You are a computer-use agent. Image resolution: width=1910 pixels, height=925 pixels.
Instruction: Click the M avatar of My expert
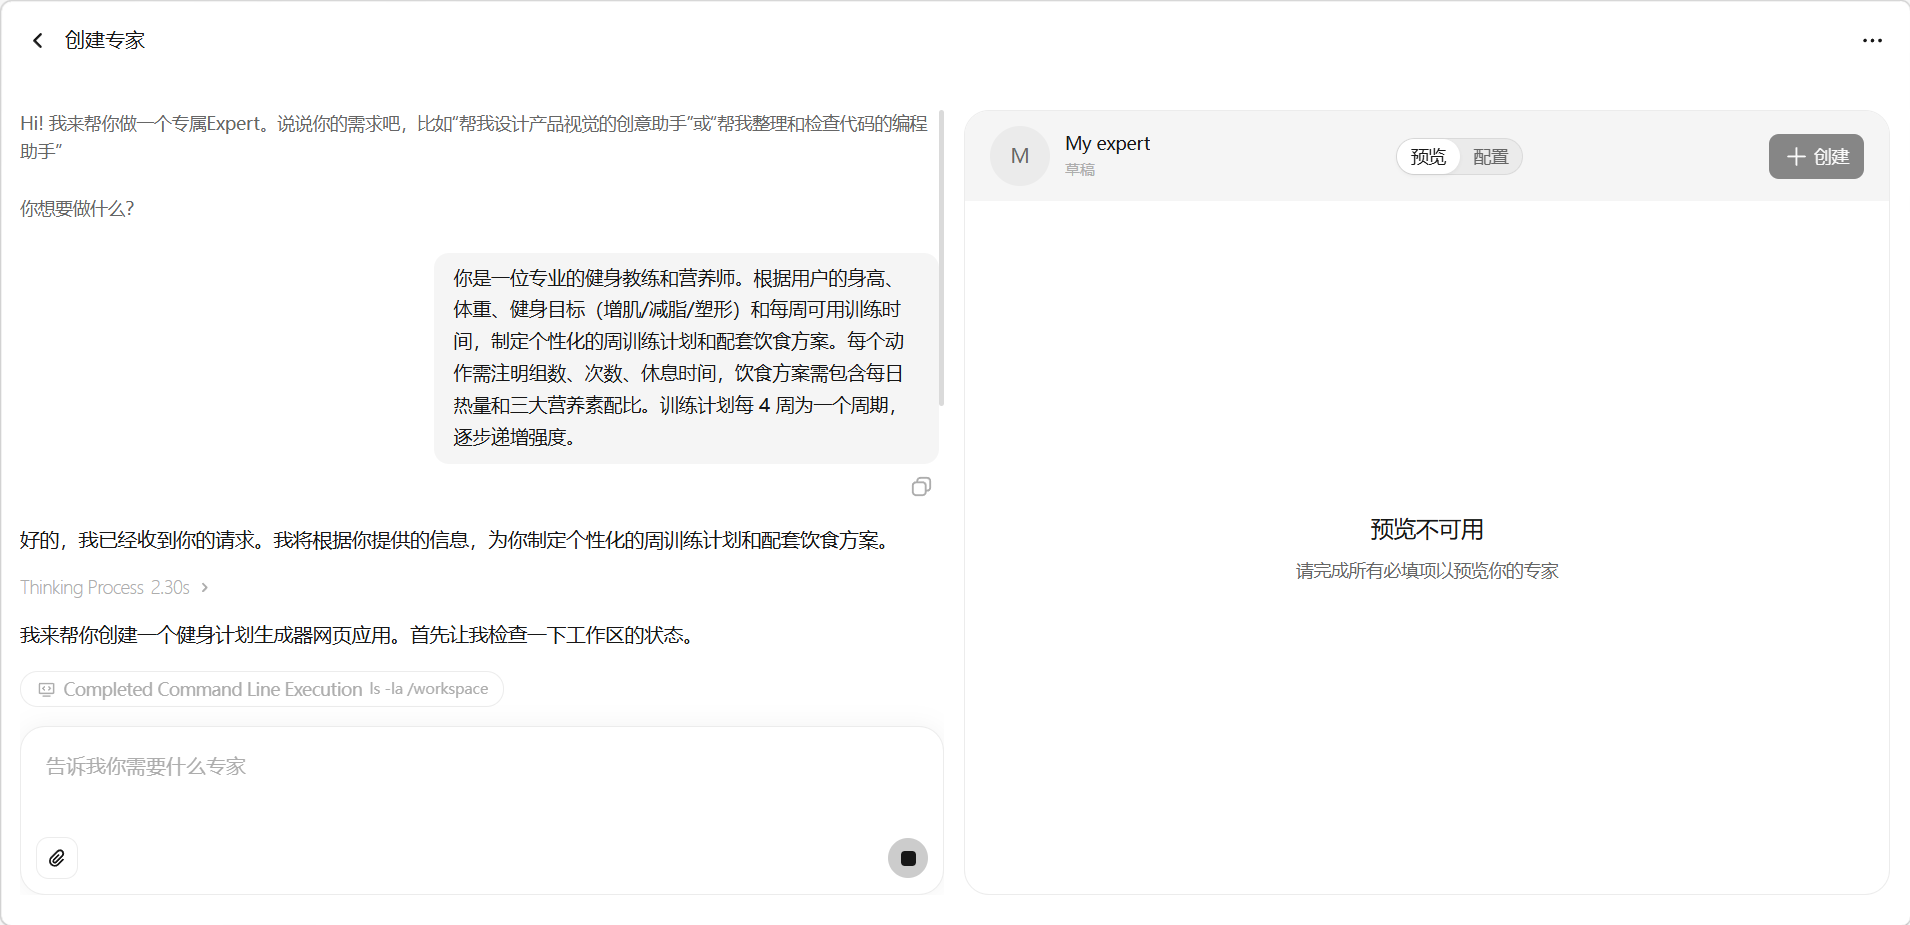coord(1019,156)
